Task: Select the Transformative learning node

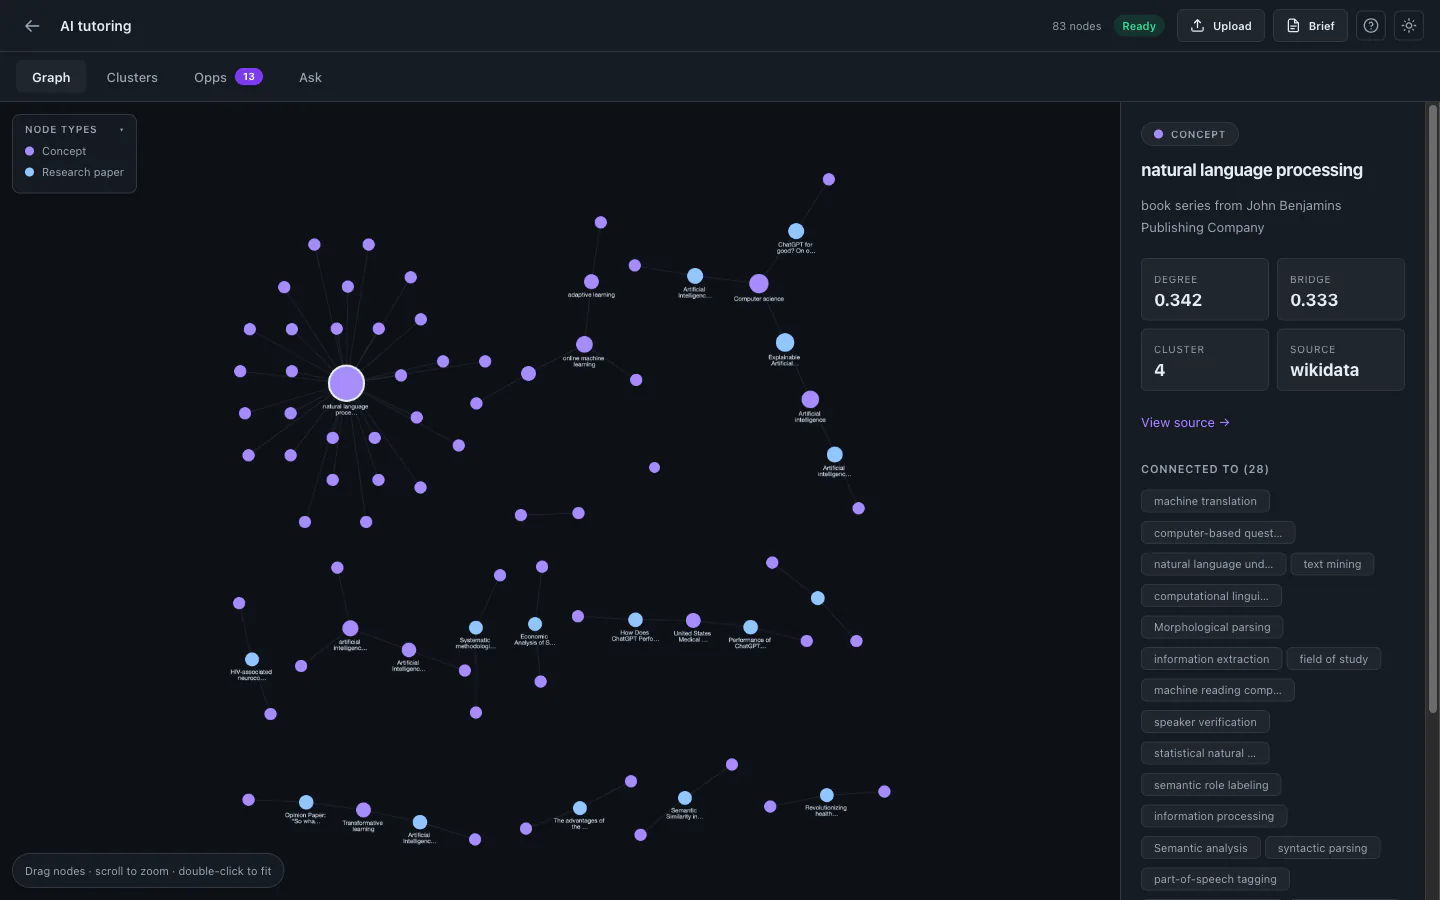Action: tap(363, 810)
